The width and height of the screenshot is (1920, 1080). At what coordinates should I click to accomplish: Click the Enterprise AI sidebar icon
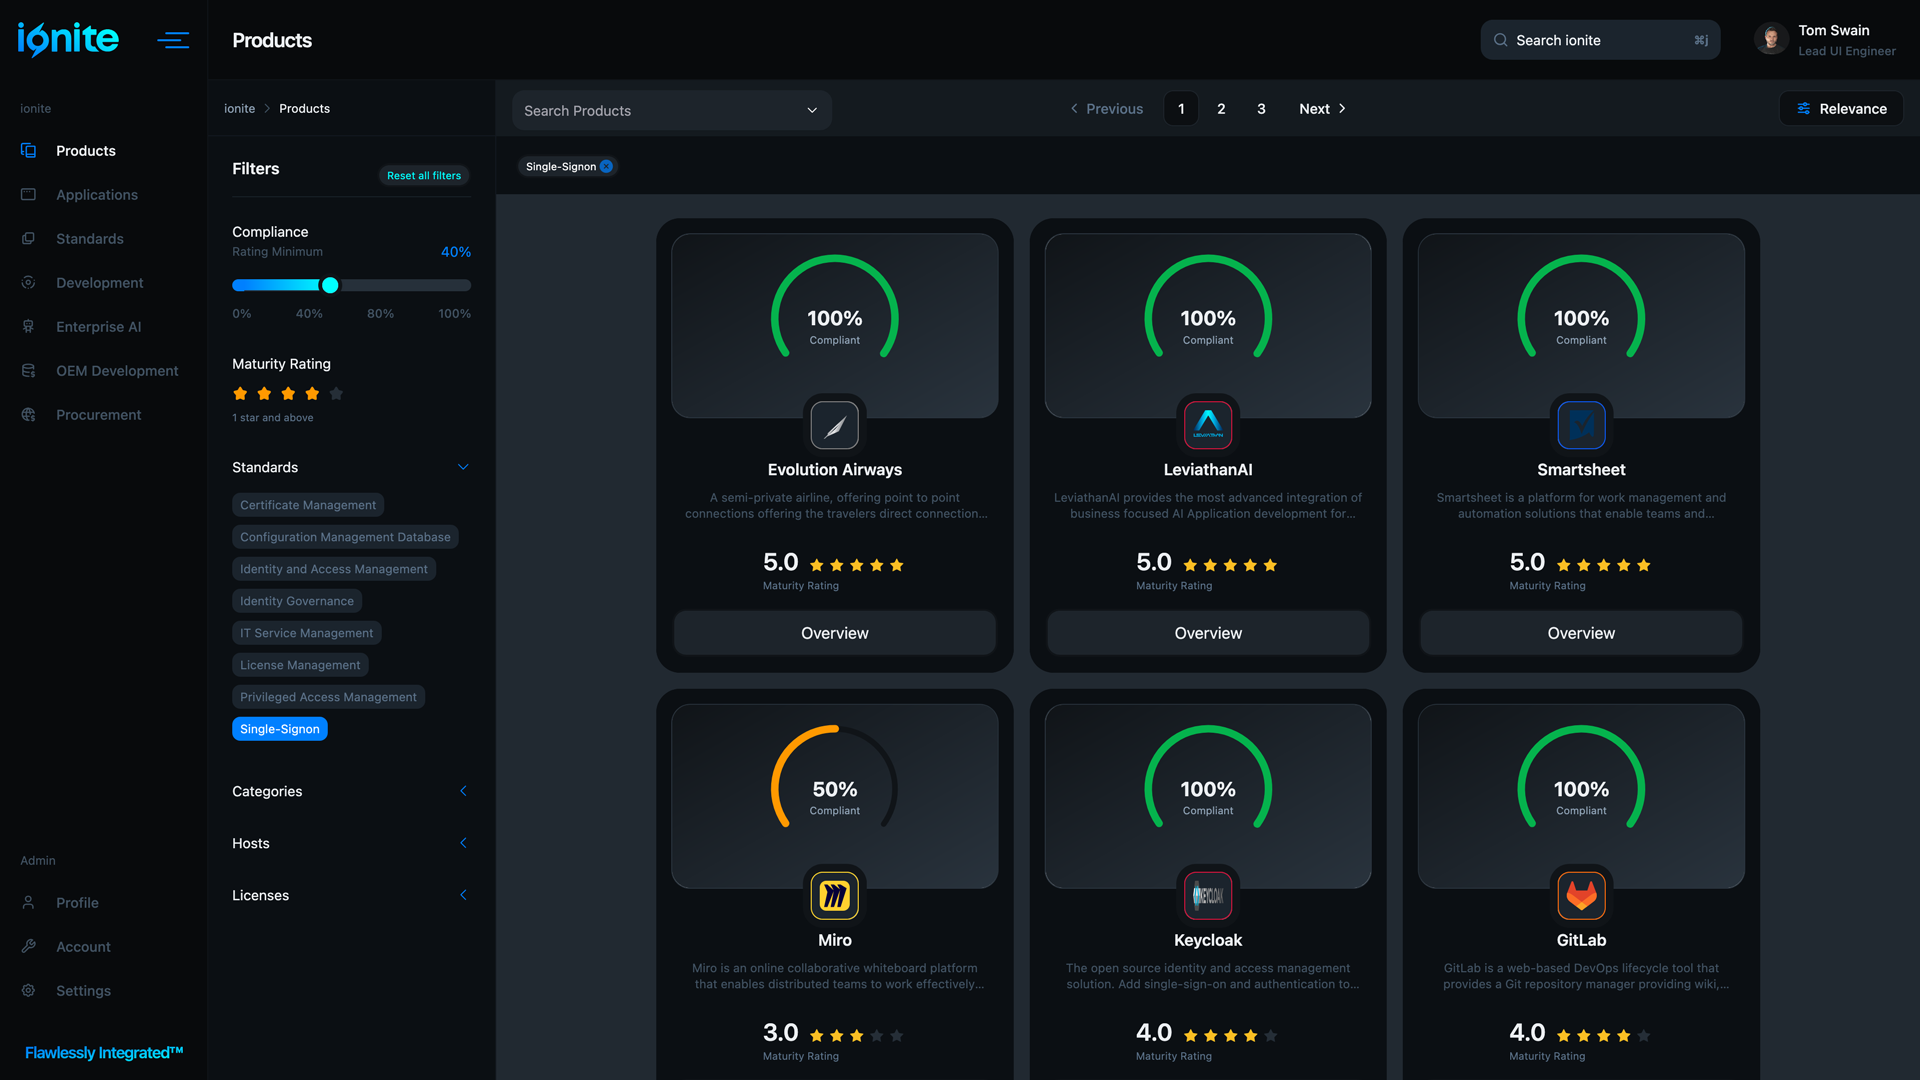(28, 326)
